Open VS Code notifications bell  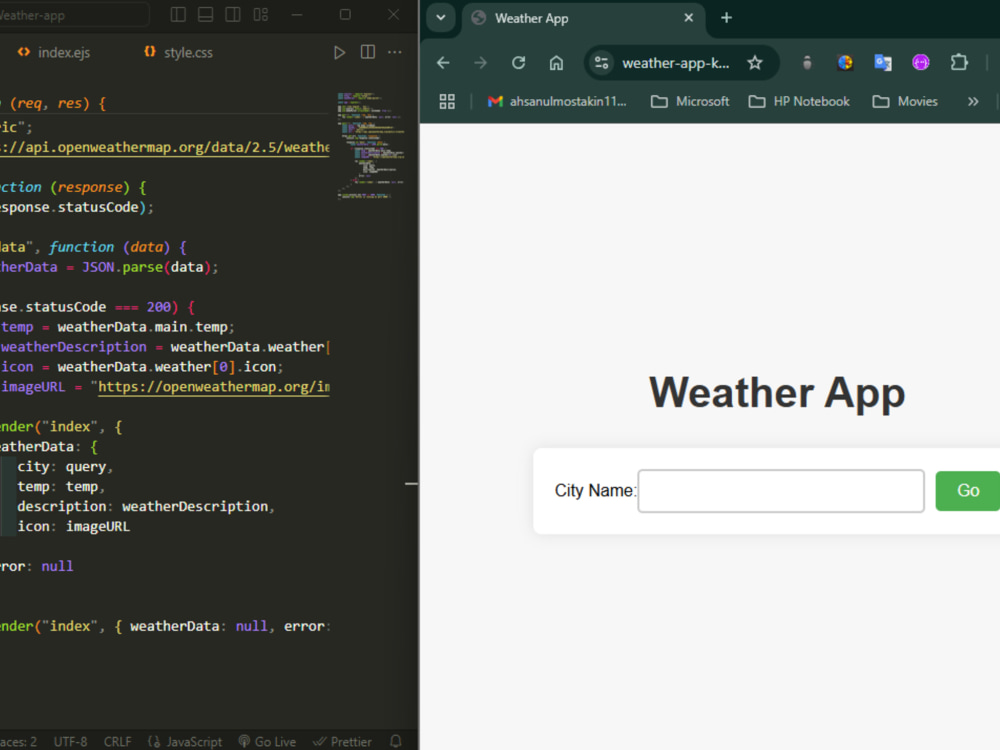(395, 742)
